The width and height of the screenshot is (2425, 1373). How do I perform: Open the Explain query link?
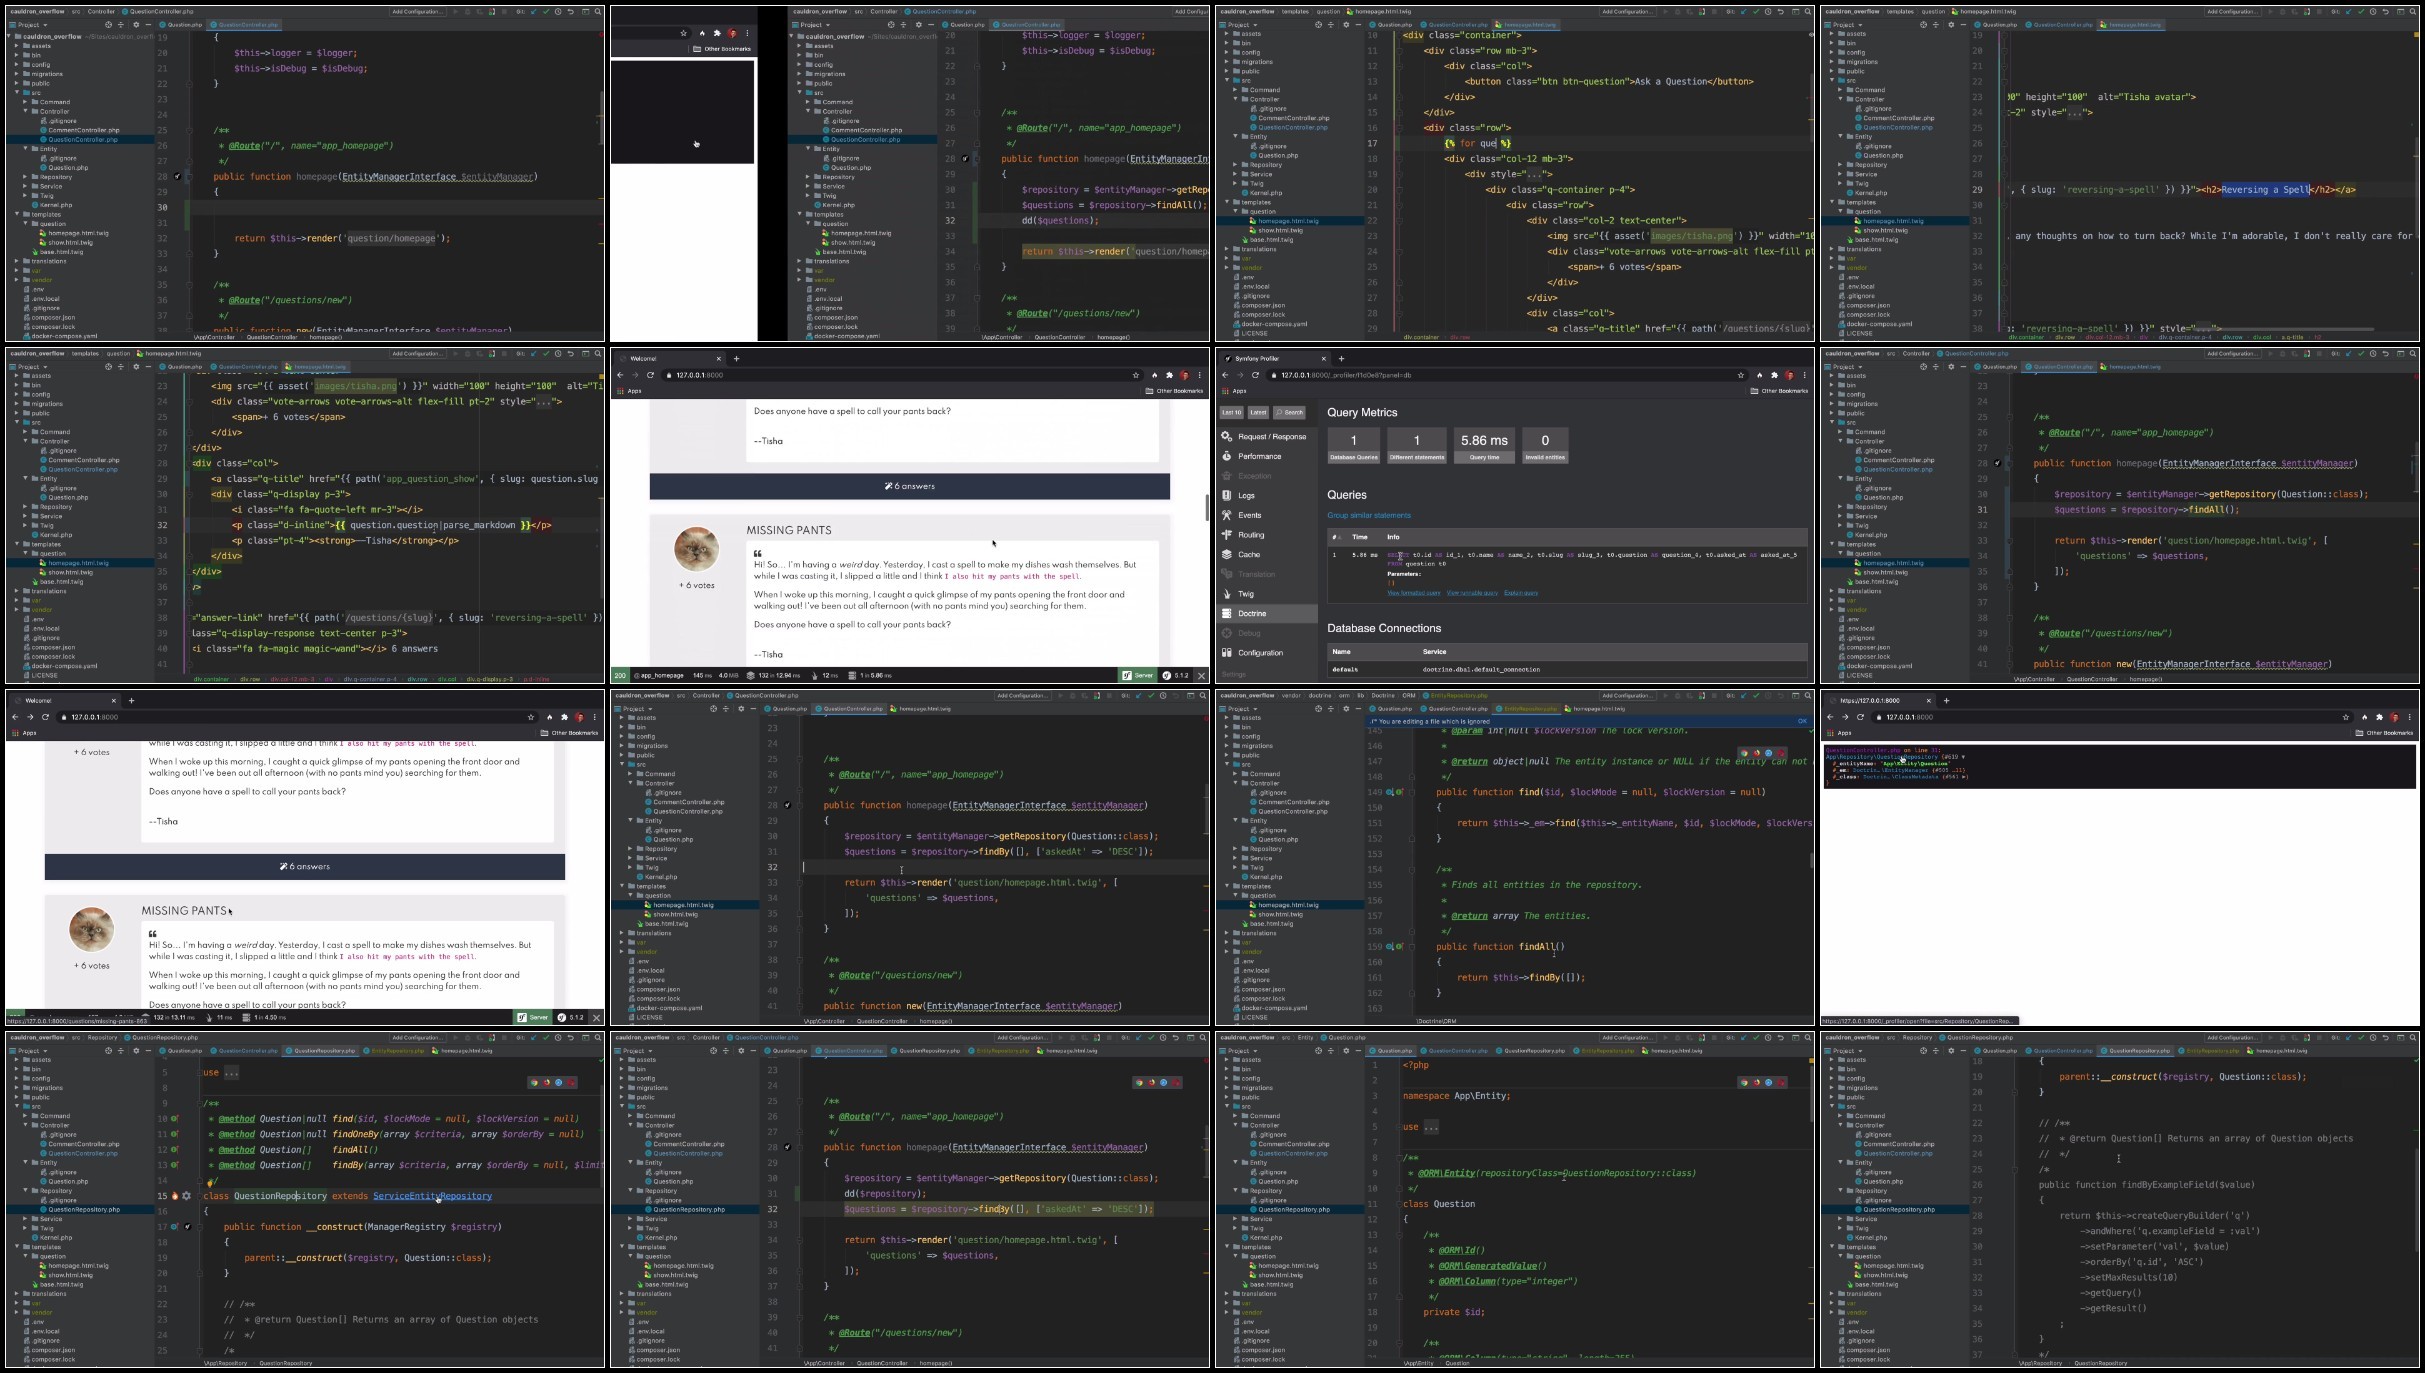(1521, 593)
